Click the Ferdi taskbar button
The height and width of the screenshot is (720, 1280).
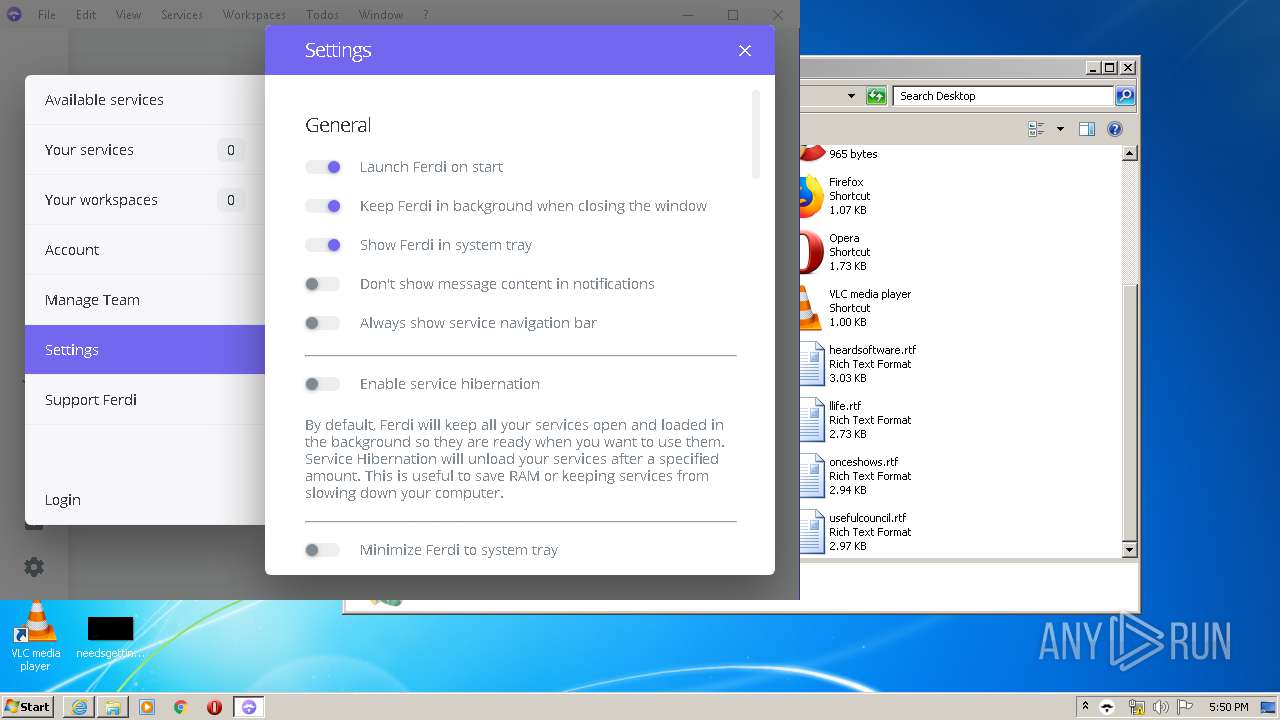pos(249,707)
